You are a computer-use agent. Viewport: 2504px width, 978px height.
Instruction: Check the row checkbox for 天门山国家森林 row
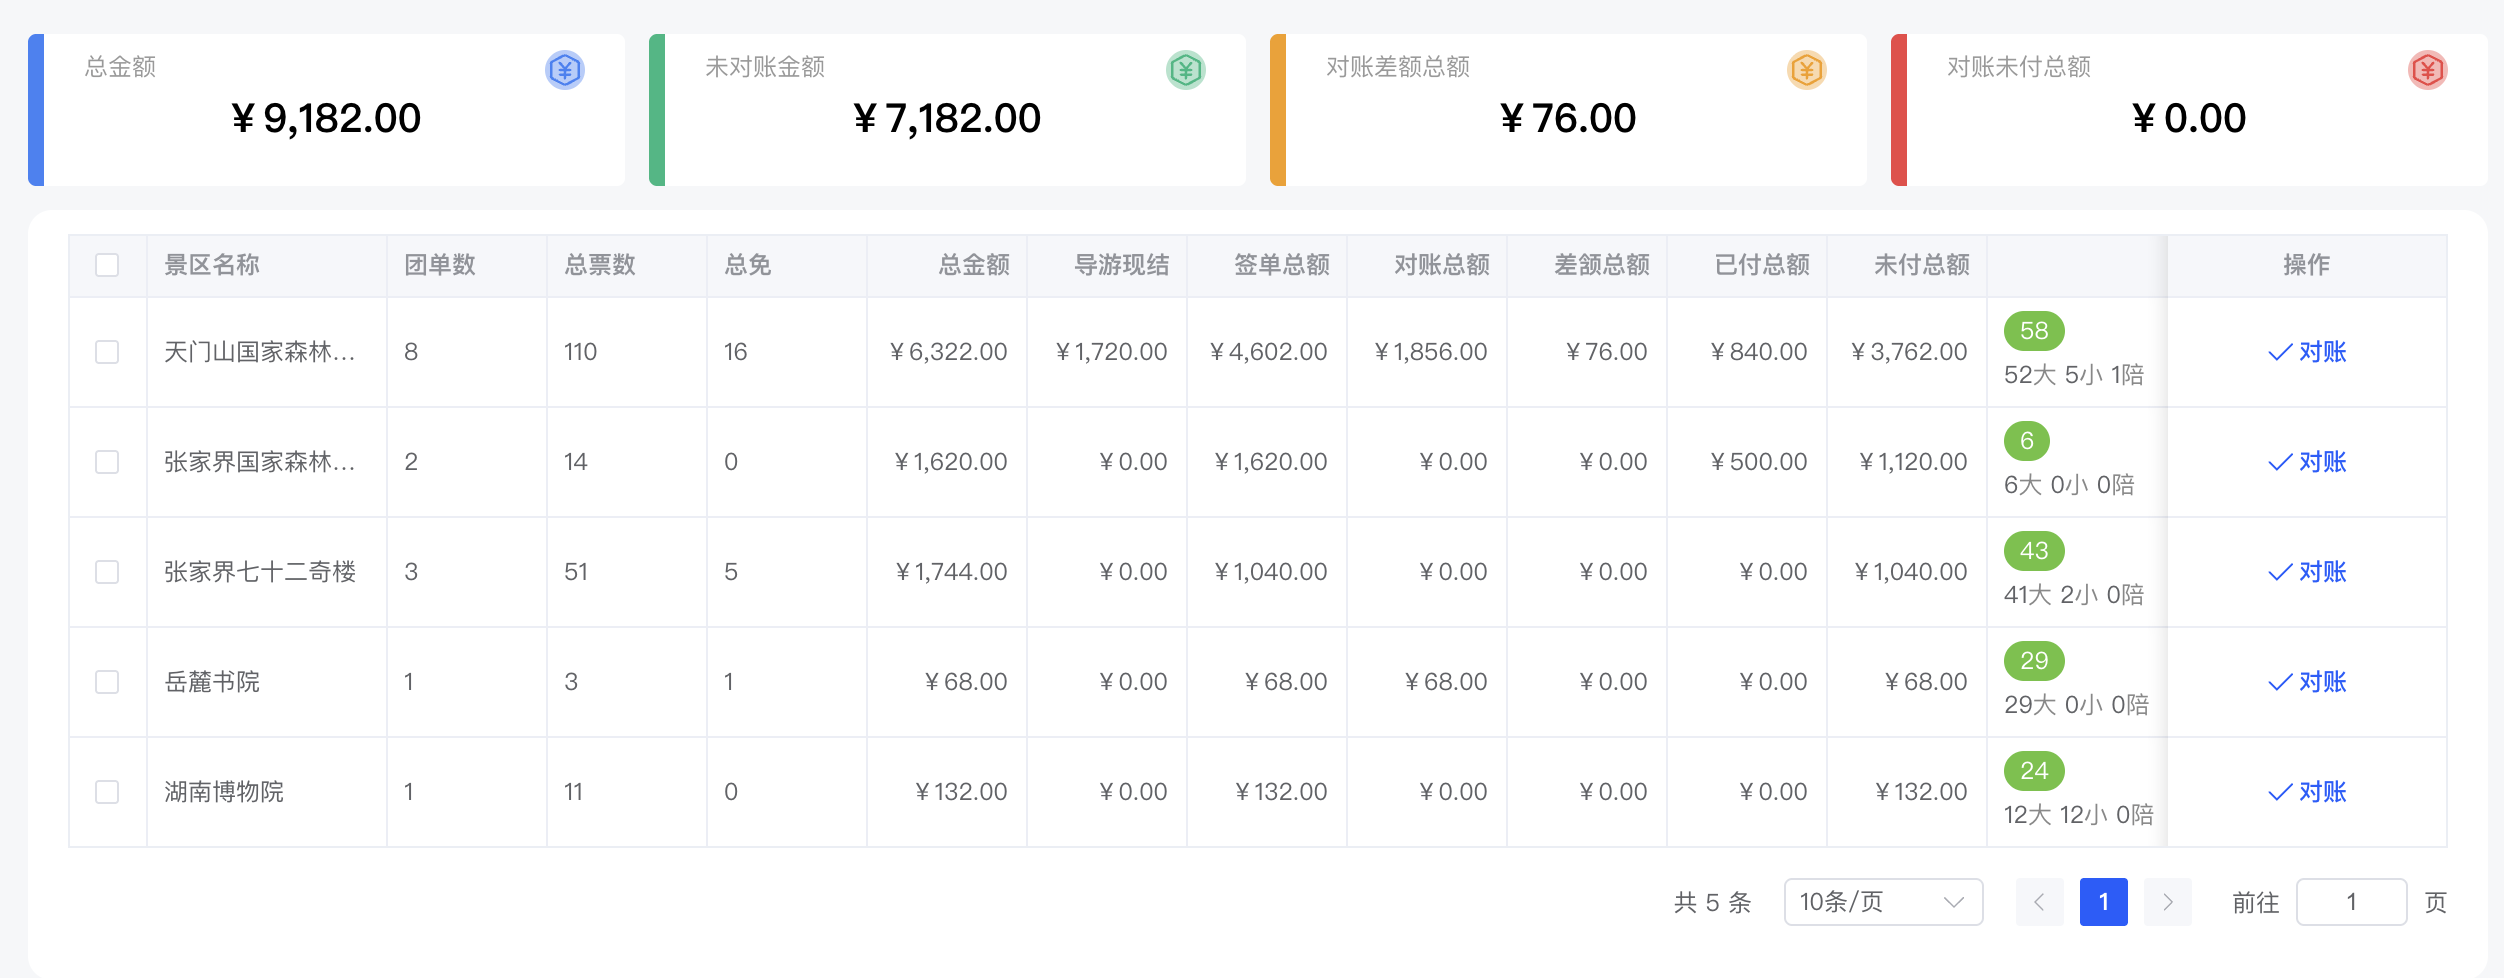(x=107, y=352)
